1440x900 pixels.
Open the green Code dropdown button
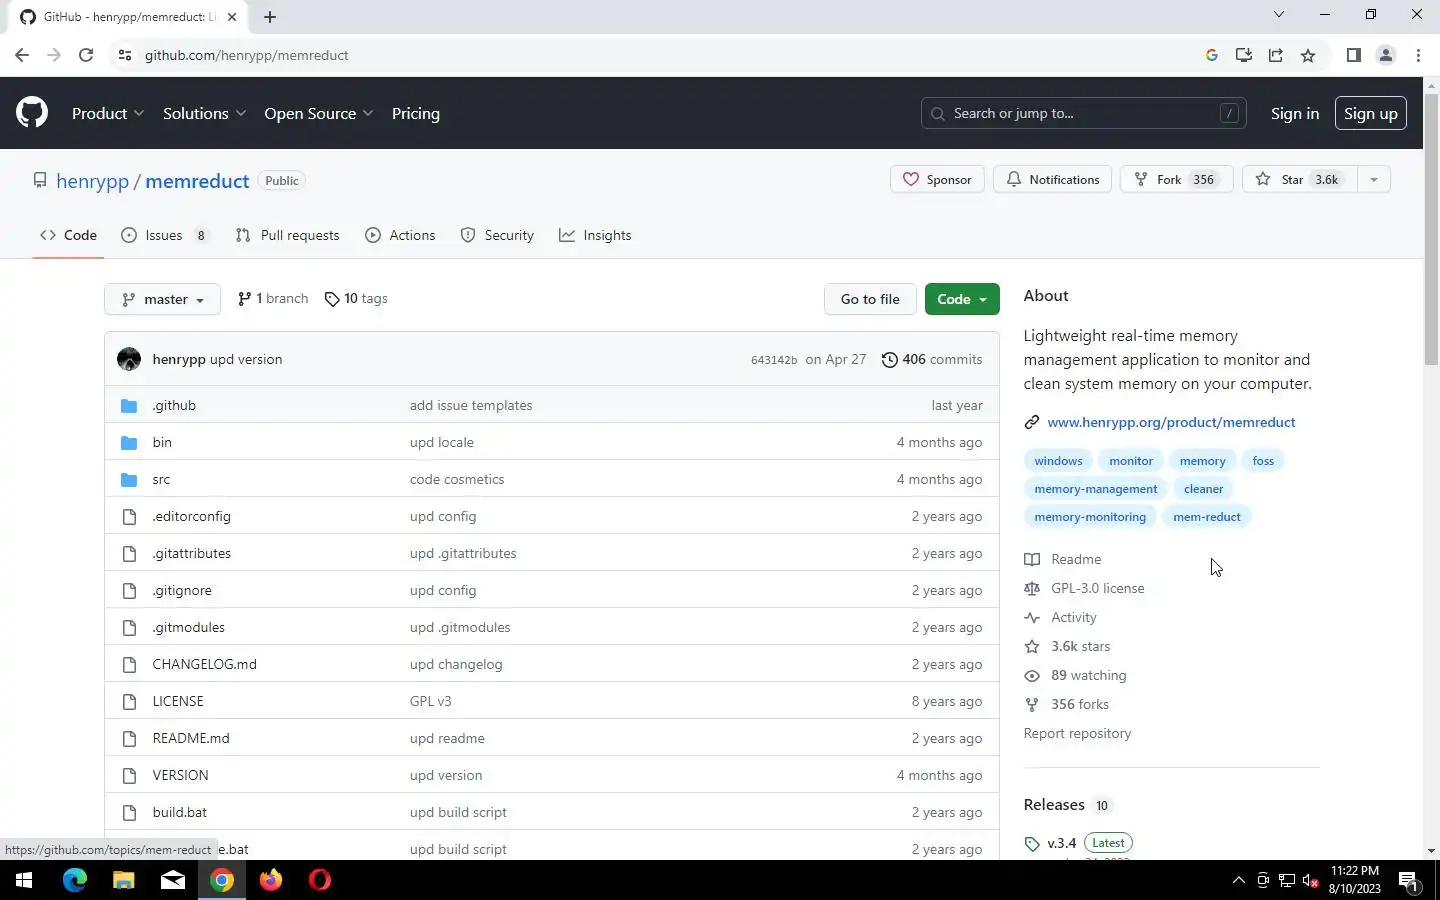point(962,299)
